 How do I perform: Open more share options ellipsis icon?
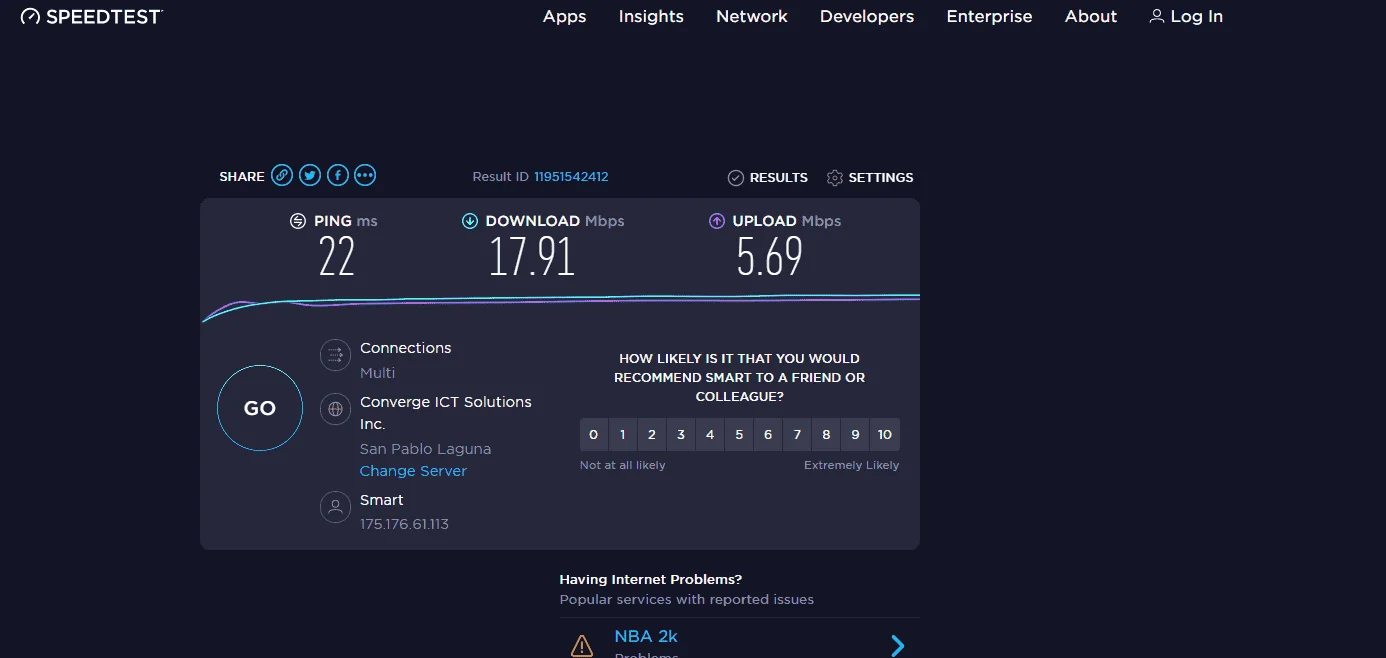pos(365,176)
